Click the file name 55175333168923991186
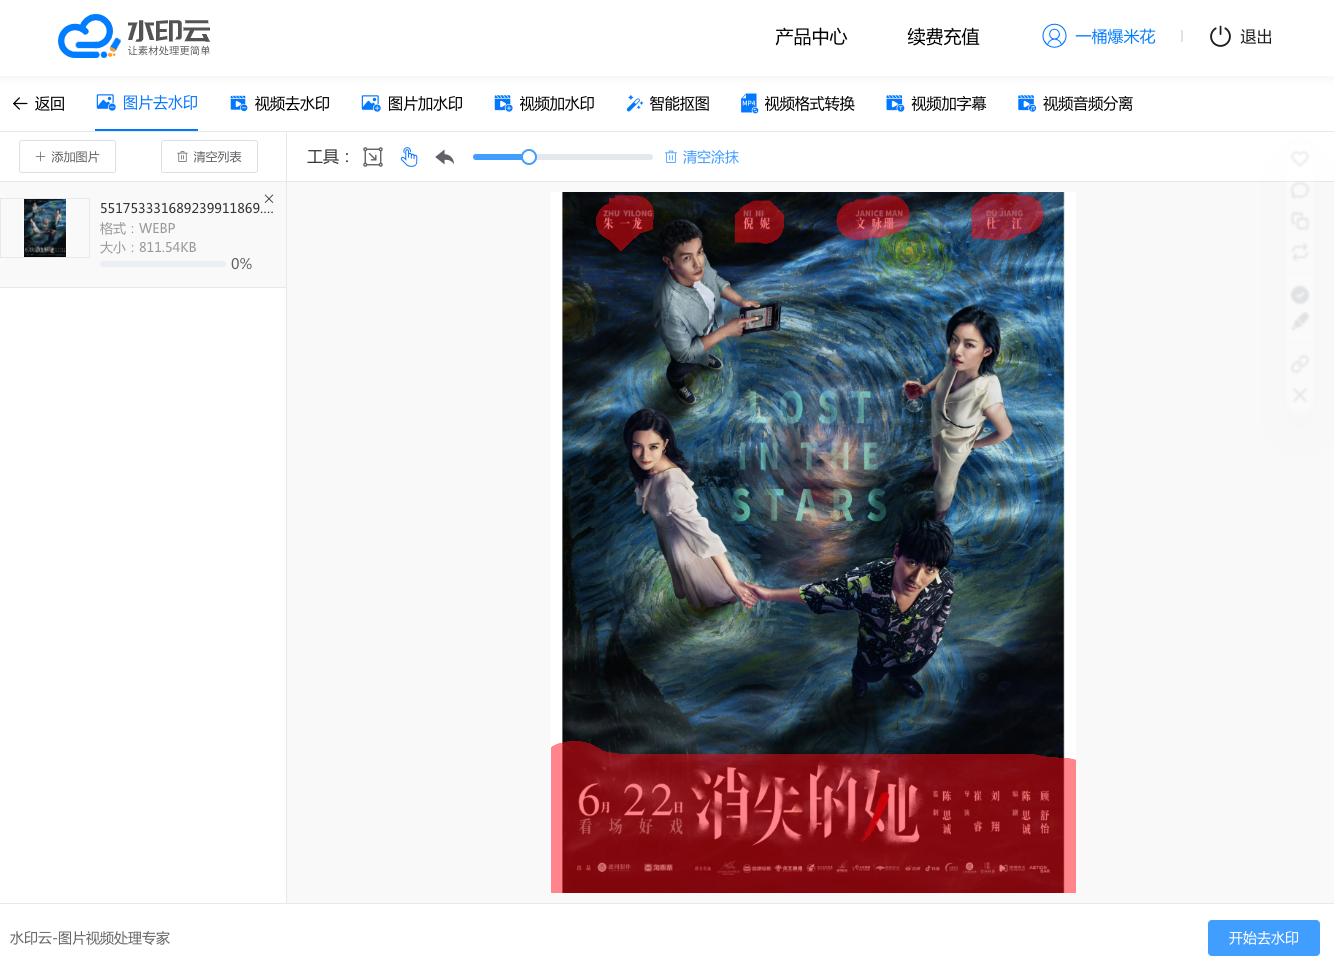This screenshot has height=962, width=1334. coord(187,208)
